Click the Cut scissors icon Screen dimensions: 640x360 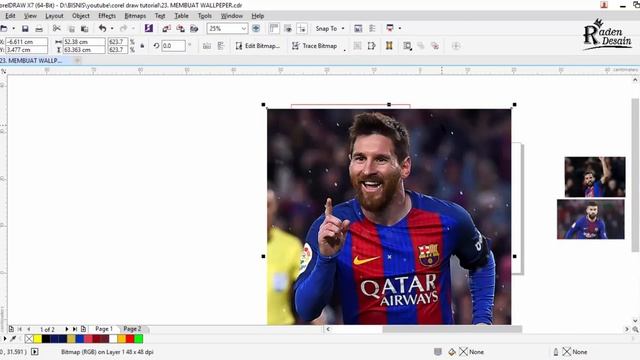(57, 28)
